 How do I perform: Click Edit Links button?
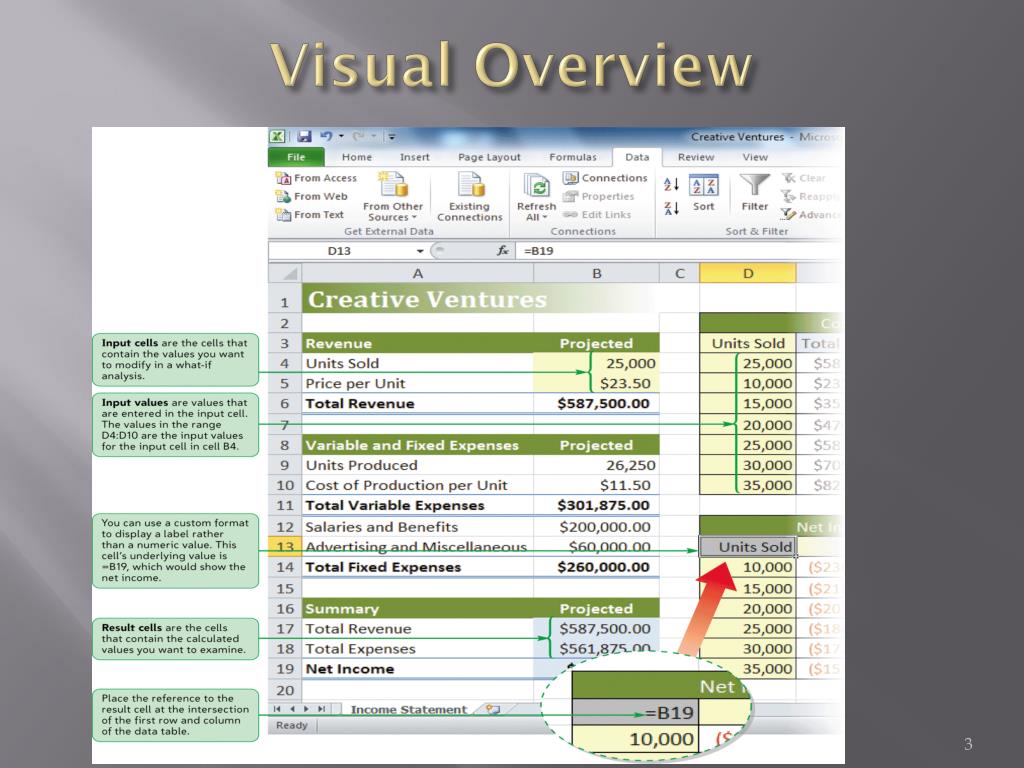[597, 214]
